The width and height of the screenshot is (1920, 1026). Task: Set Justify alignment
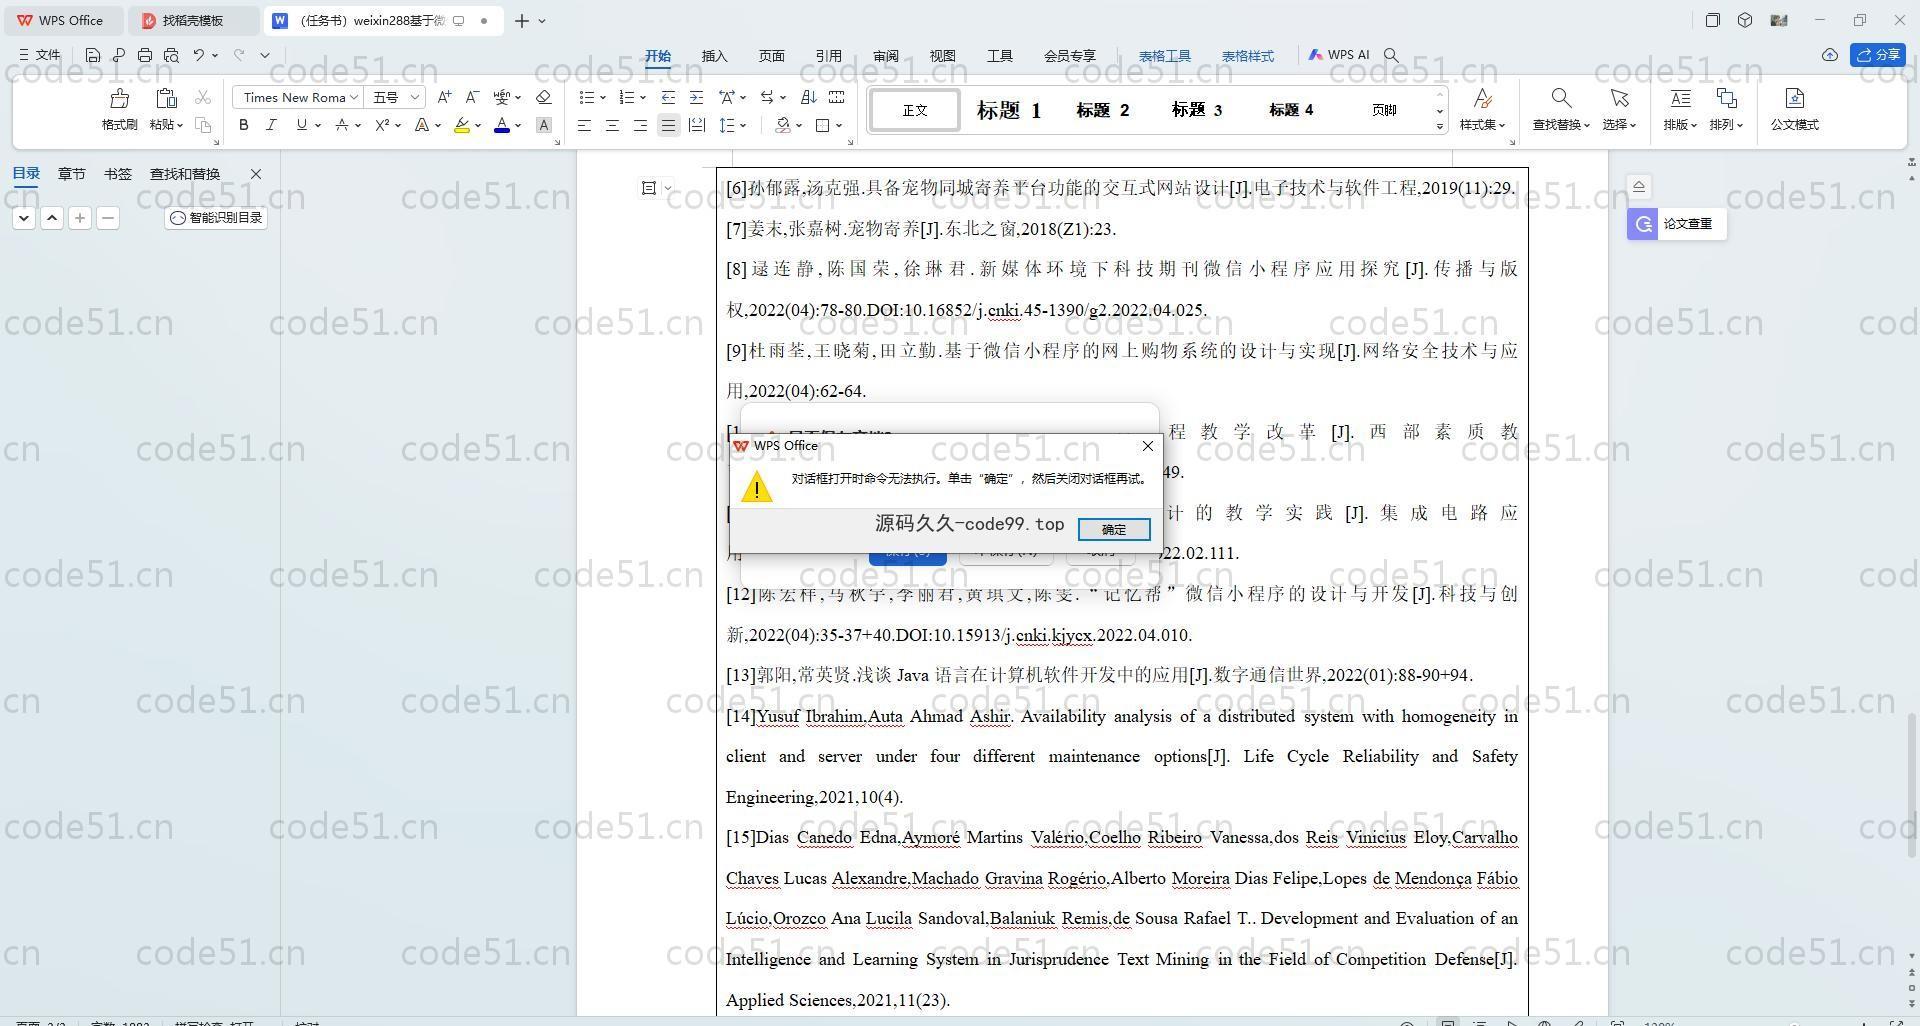pos(668,125)
